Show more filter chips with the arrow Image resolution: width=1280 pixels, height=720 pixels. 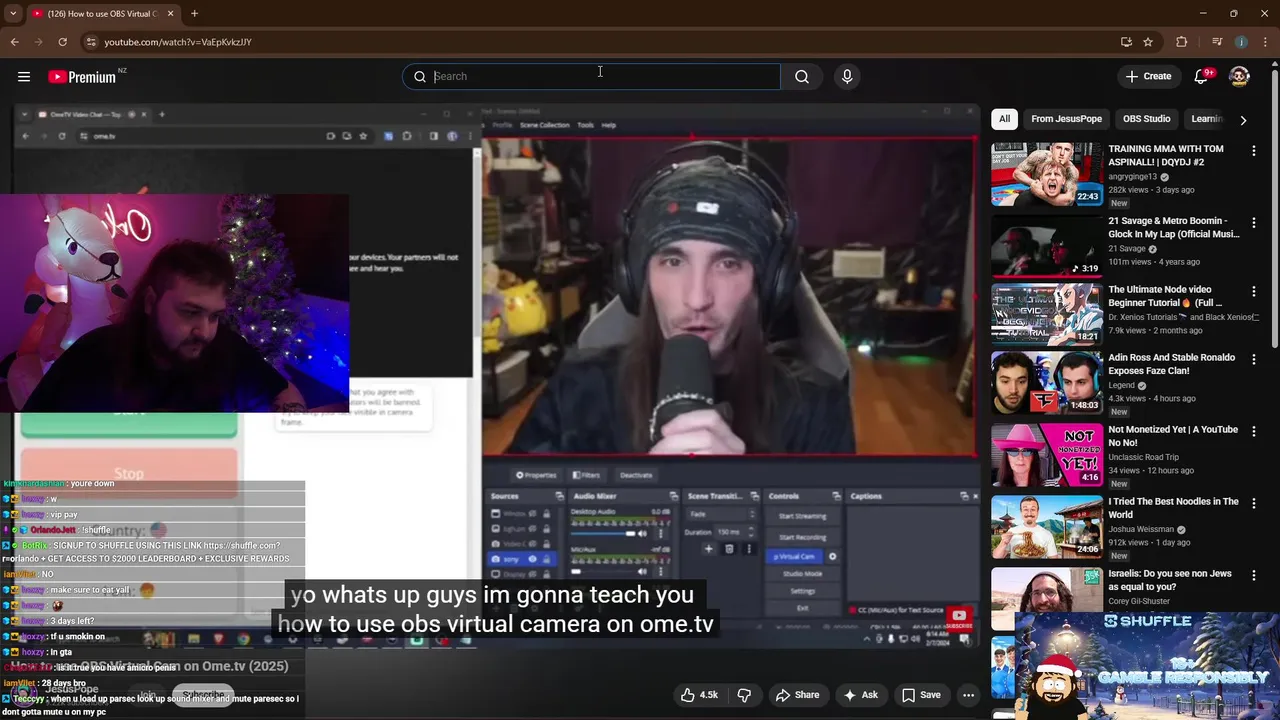click(x=1243, y=120)
